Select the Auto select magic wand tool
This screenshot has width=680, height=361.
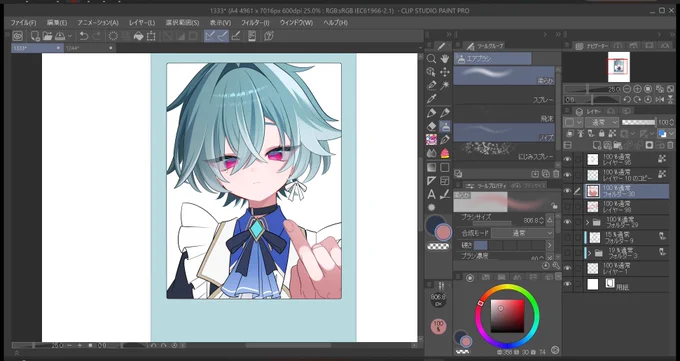[445, 85]
